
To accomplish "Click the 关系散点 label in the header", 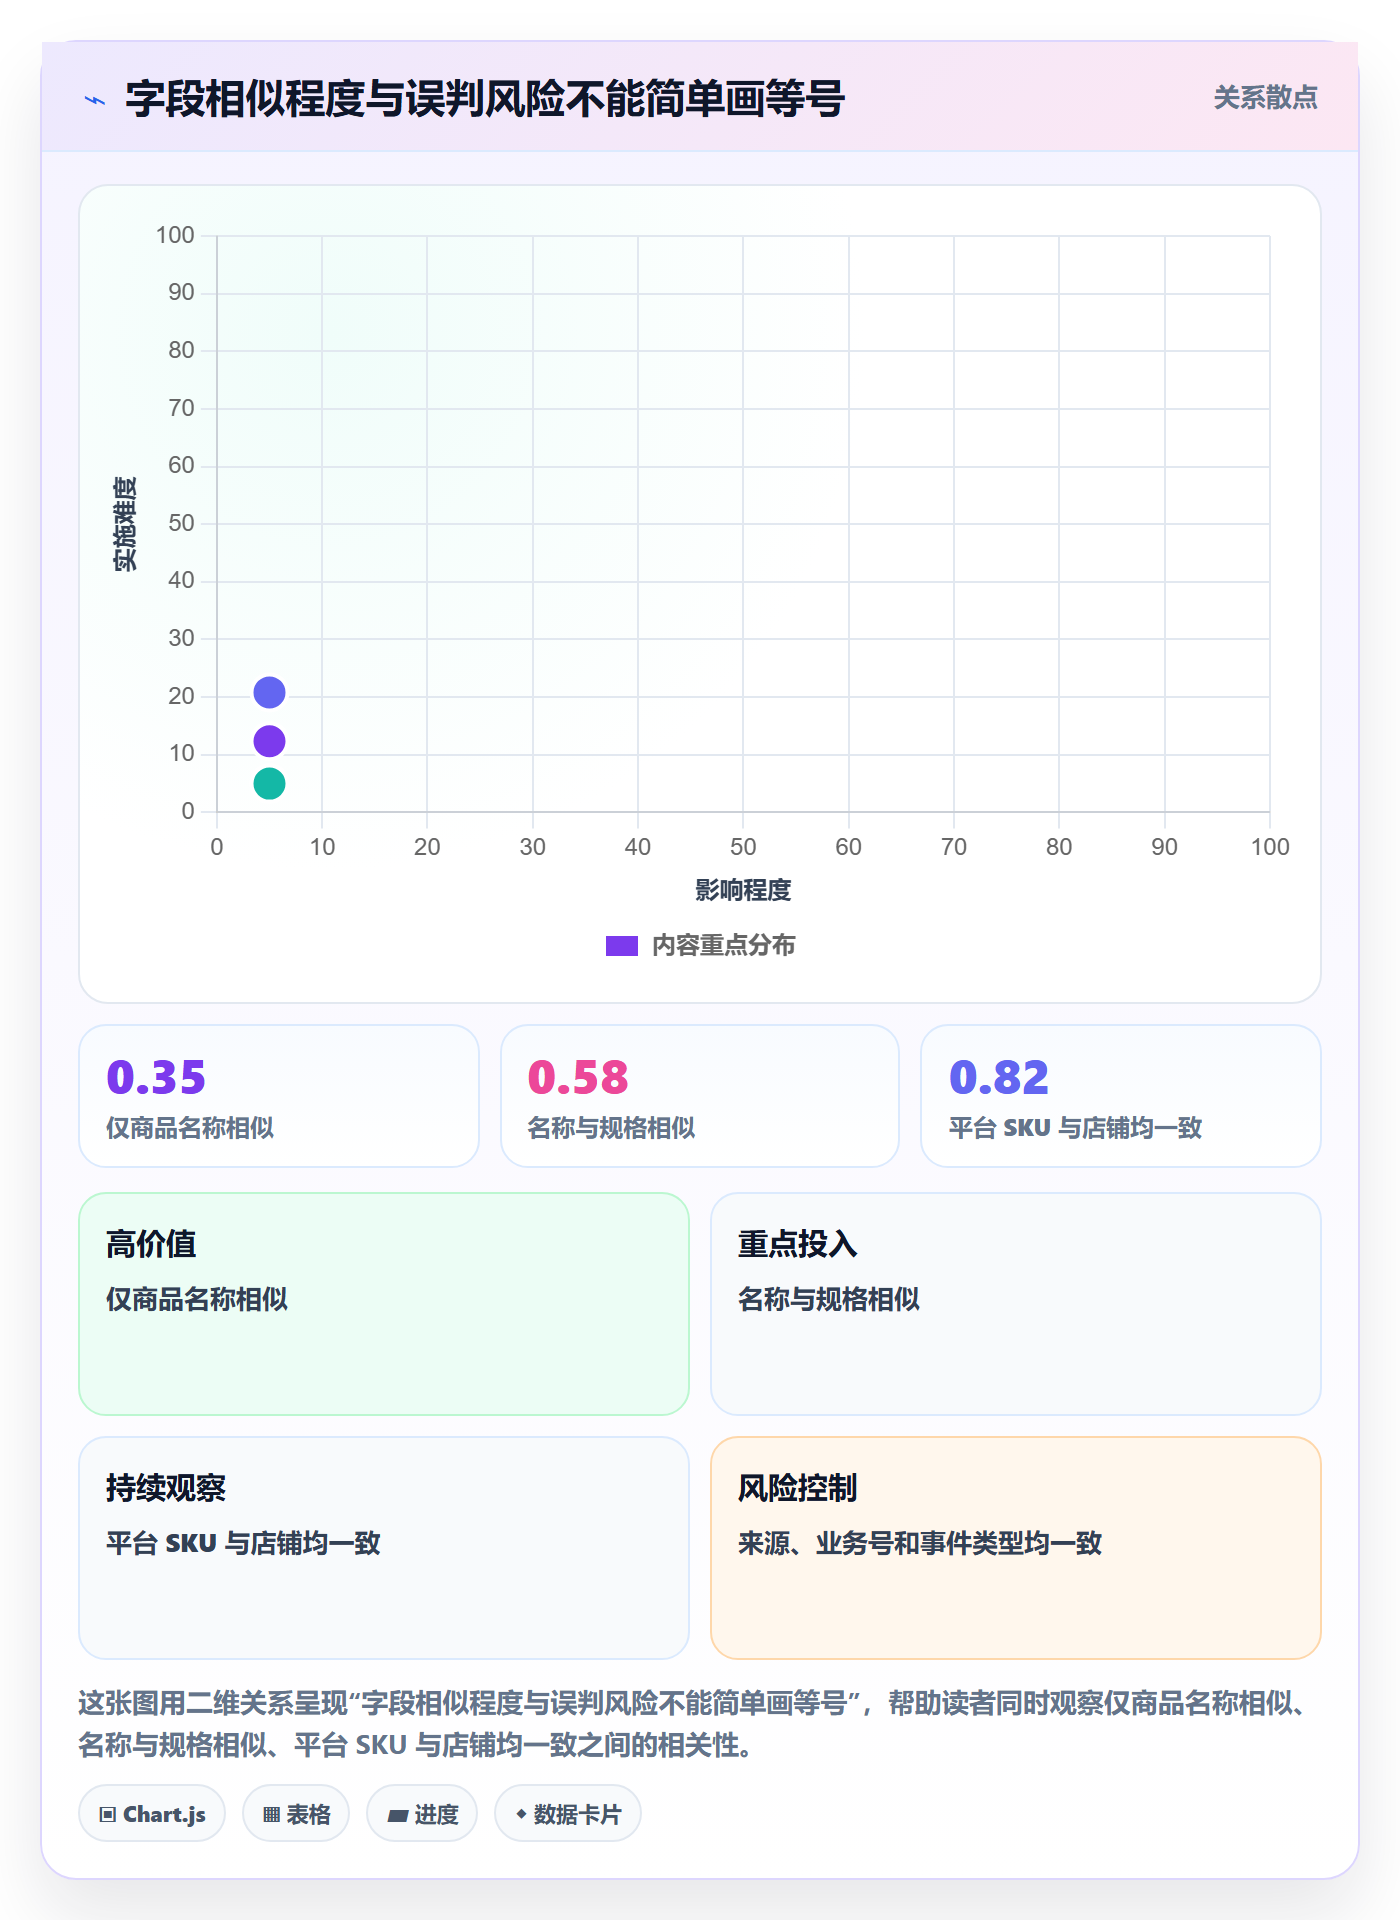I will point(1265,98).
